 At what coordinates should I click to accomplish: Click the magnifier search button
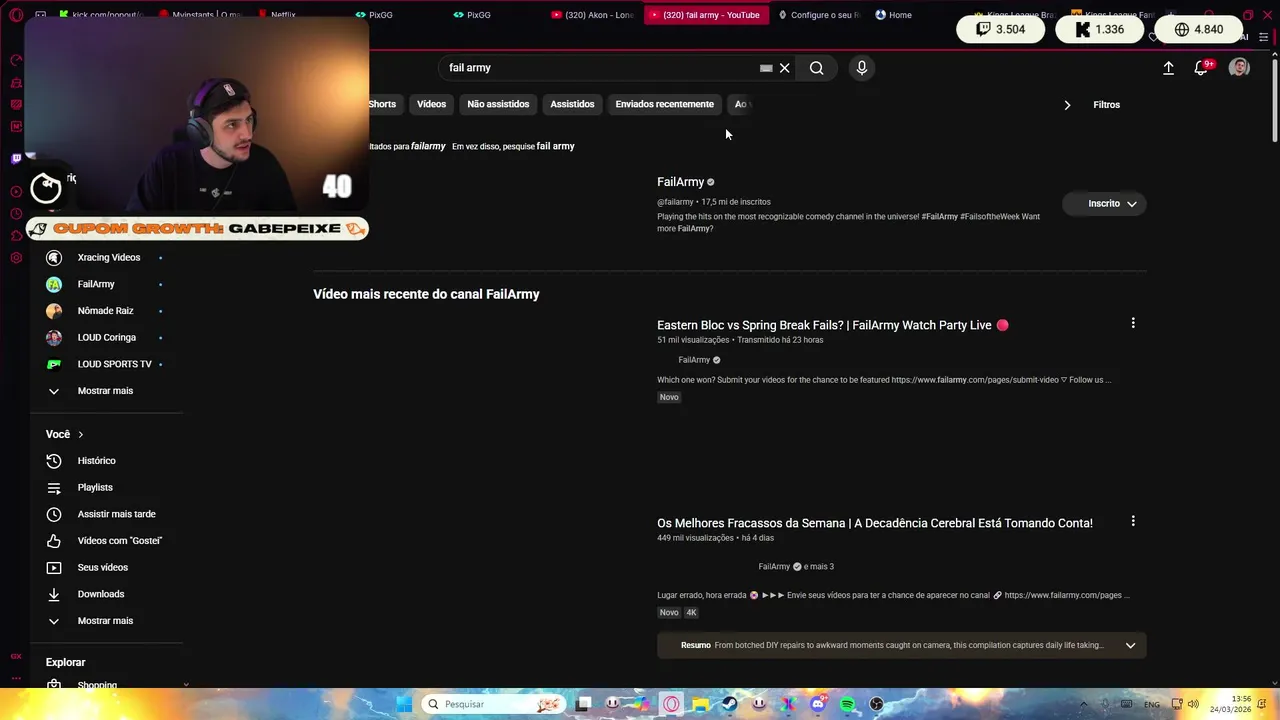tap(817, 68)
